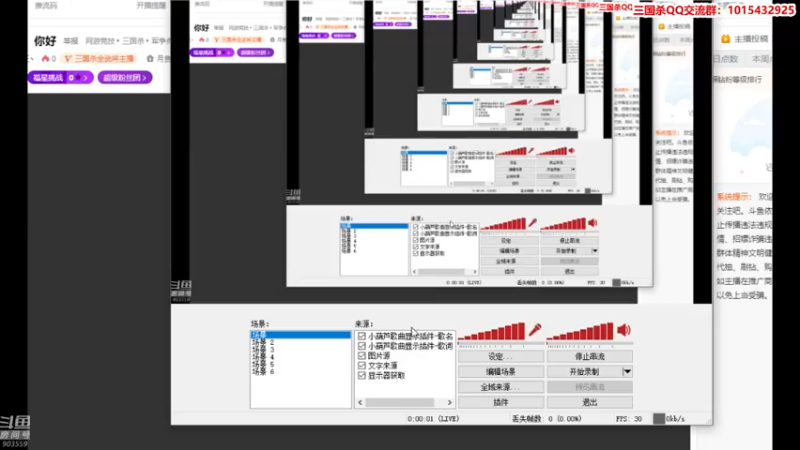Viewport: 800px width, 450px height.
Task: Click the sources list horizontal scrollbar thumb
Action: tap(399, 403)
